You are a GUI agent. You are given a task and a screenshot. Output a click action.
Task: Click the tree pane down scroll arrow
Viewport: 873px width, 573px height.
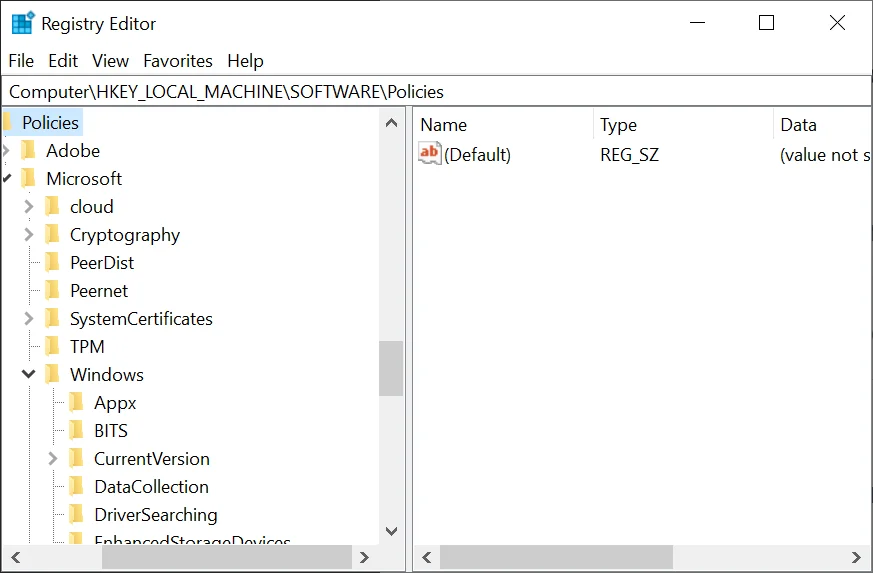click(x=391, y=531)
